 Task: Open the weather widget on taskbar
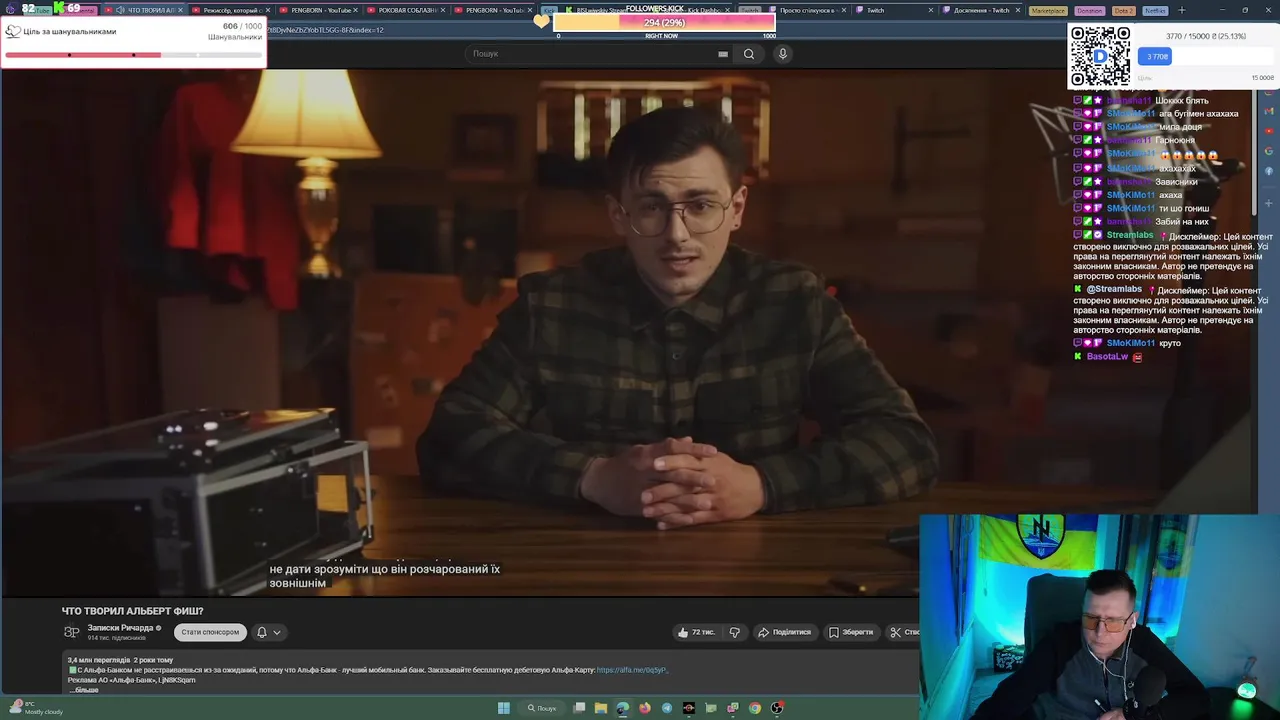35,708
